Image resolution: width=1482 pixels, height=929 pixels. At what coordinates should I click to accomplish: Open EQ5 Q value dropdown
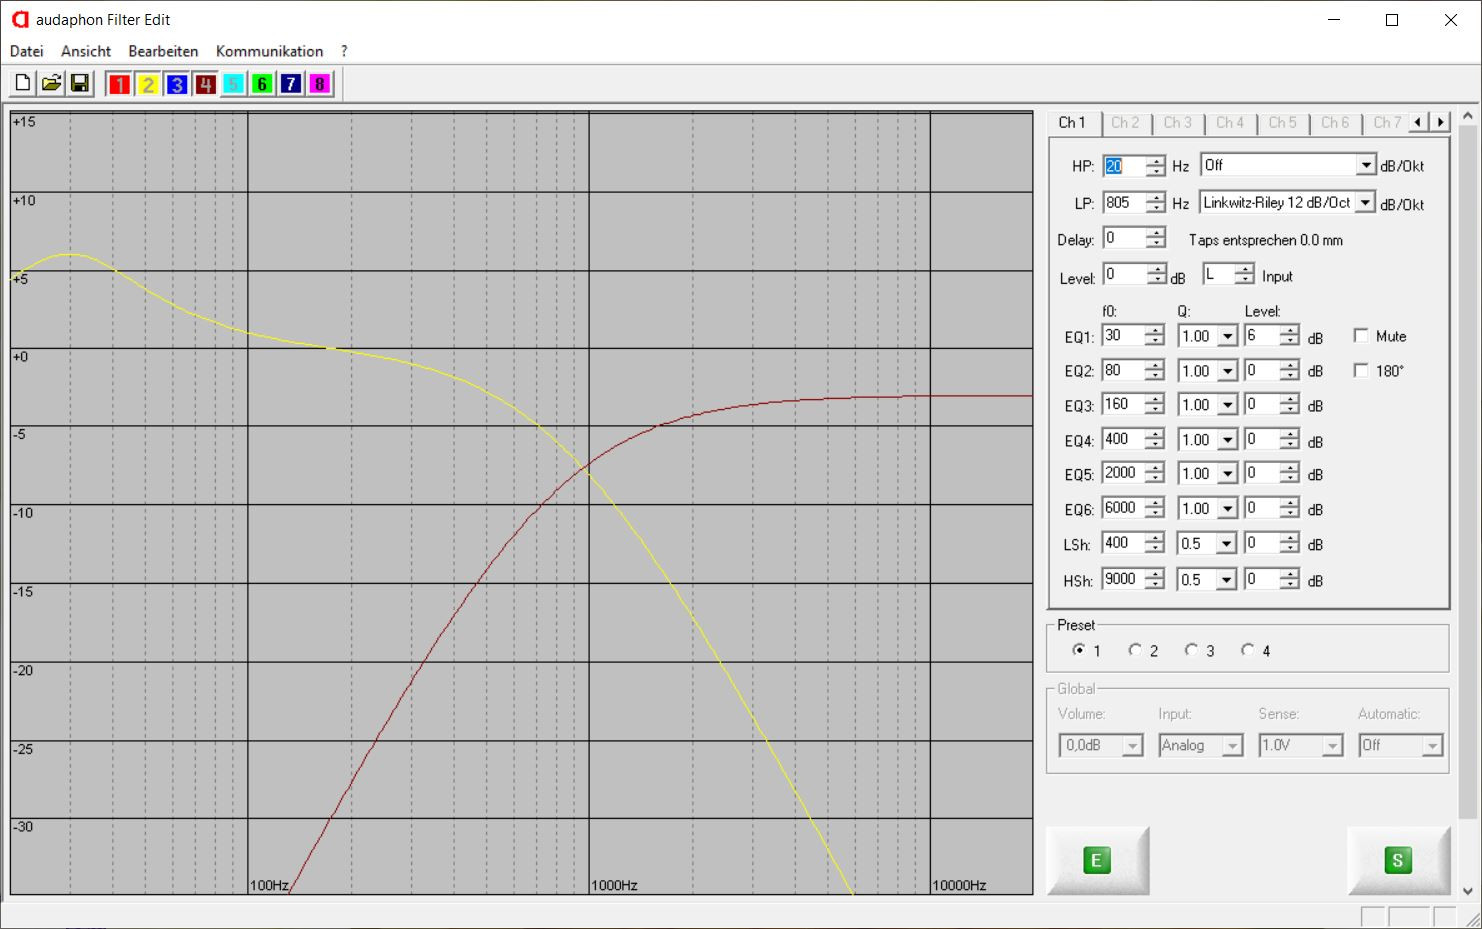pyautogui.click(x=1228, y=474)
